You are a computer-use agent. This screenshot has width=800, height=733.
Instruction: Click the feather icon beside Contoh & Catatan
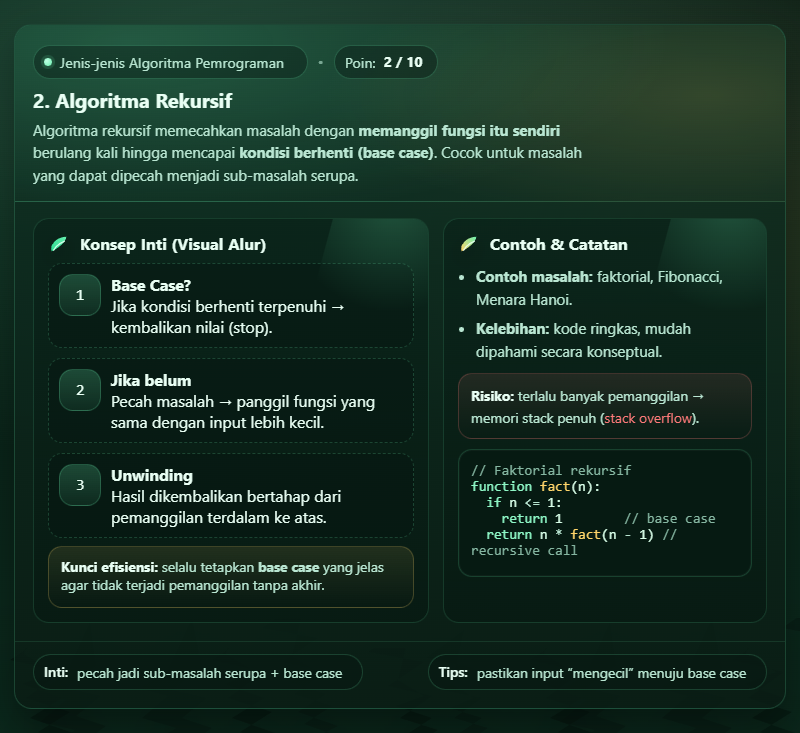click(468, 245)
